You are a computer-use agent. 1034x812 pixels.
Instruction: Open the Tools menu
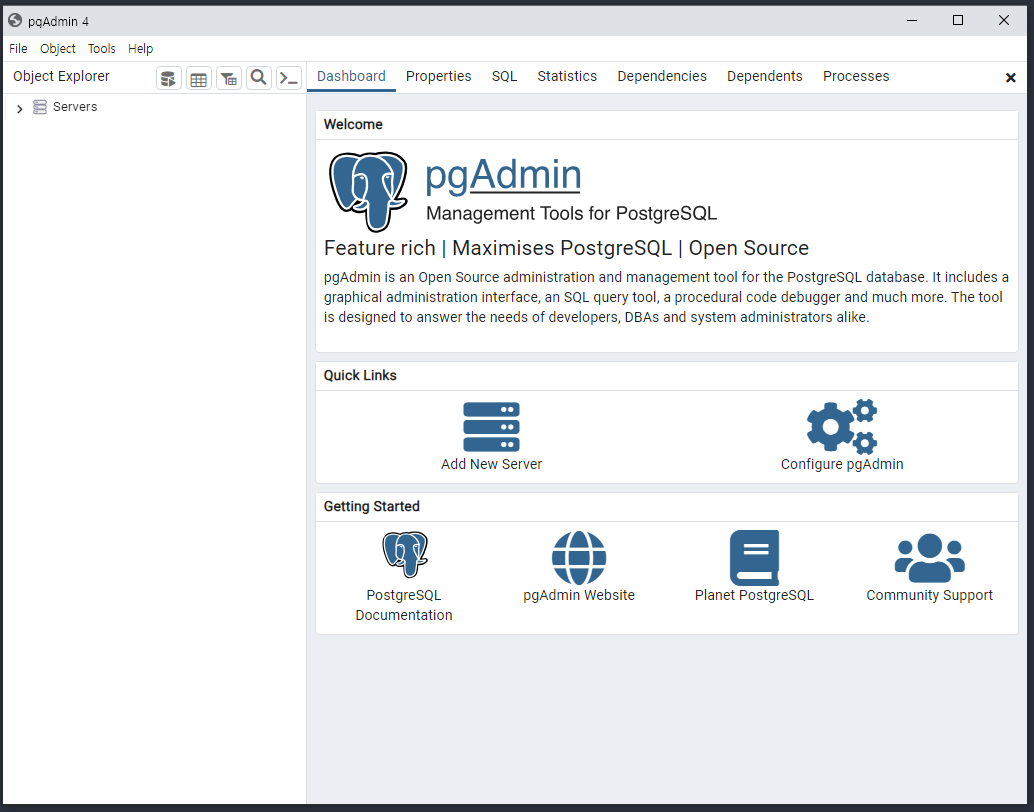[102, 48]
